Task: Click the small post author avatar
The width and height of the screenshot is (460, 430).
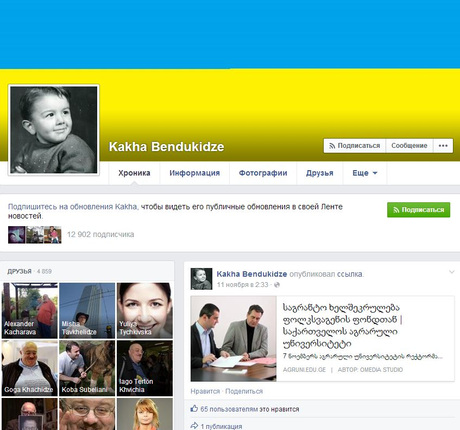Action: pos(201,279)
